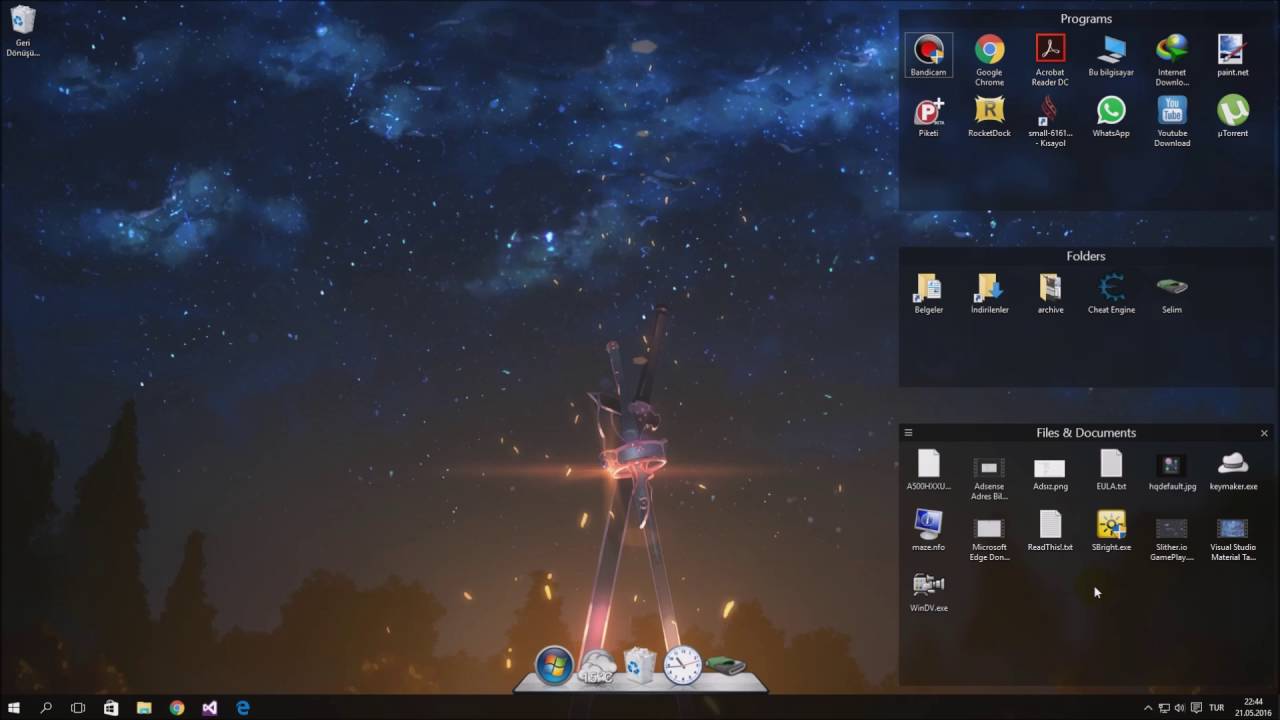
Task: Select the small-6161 Kısayol shortcut
Action: coord(1050,121)
